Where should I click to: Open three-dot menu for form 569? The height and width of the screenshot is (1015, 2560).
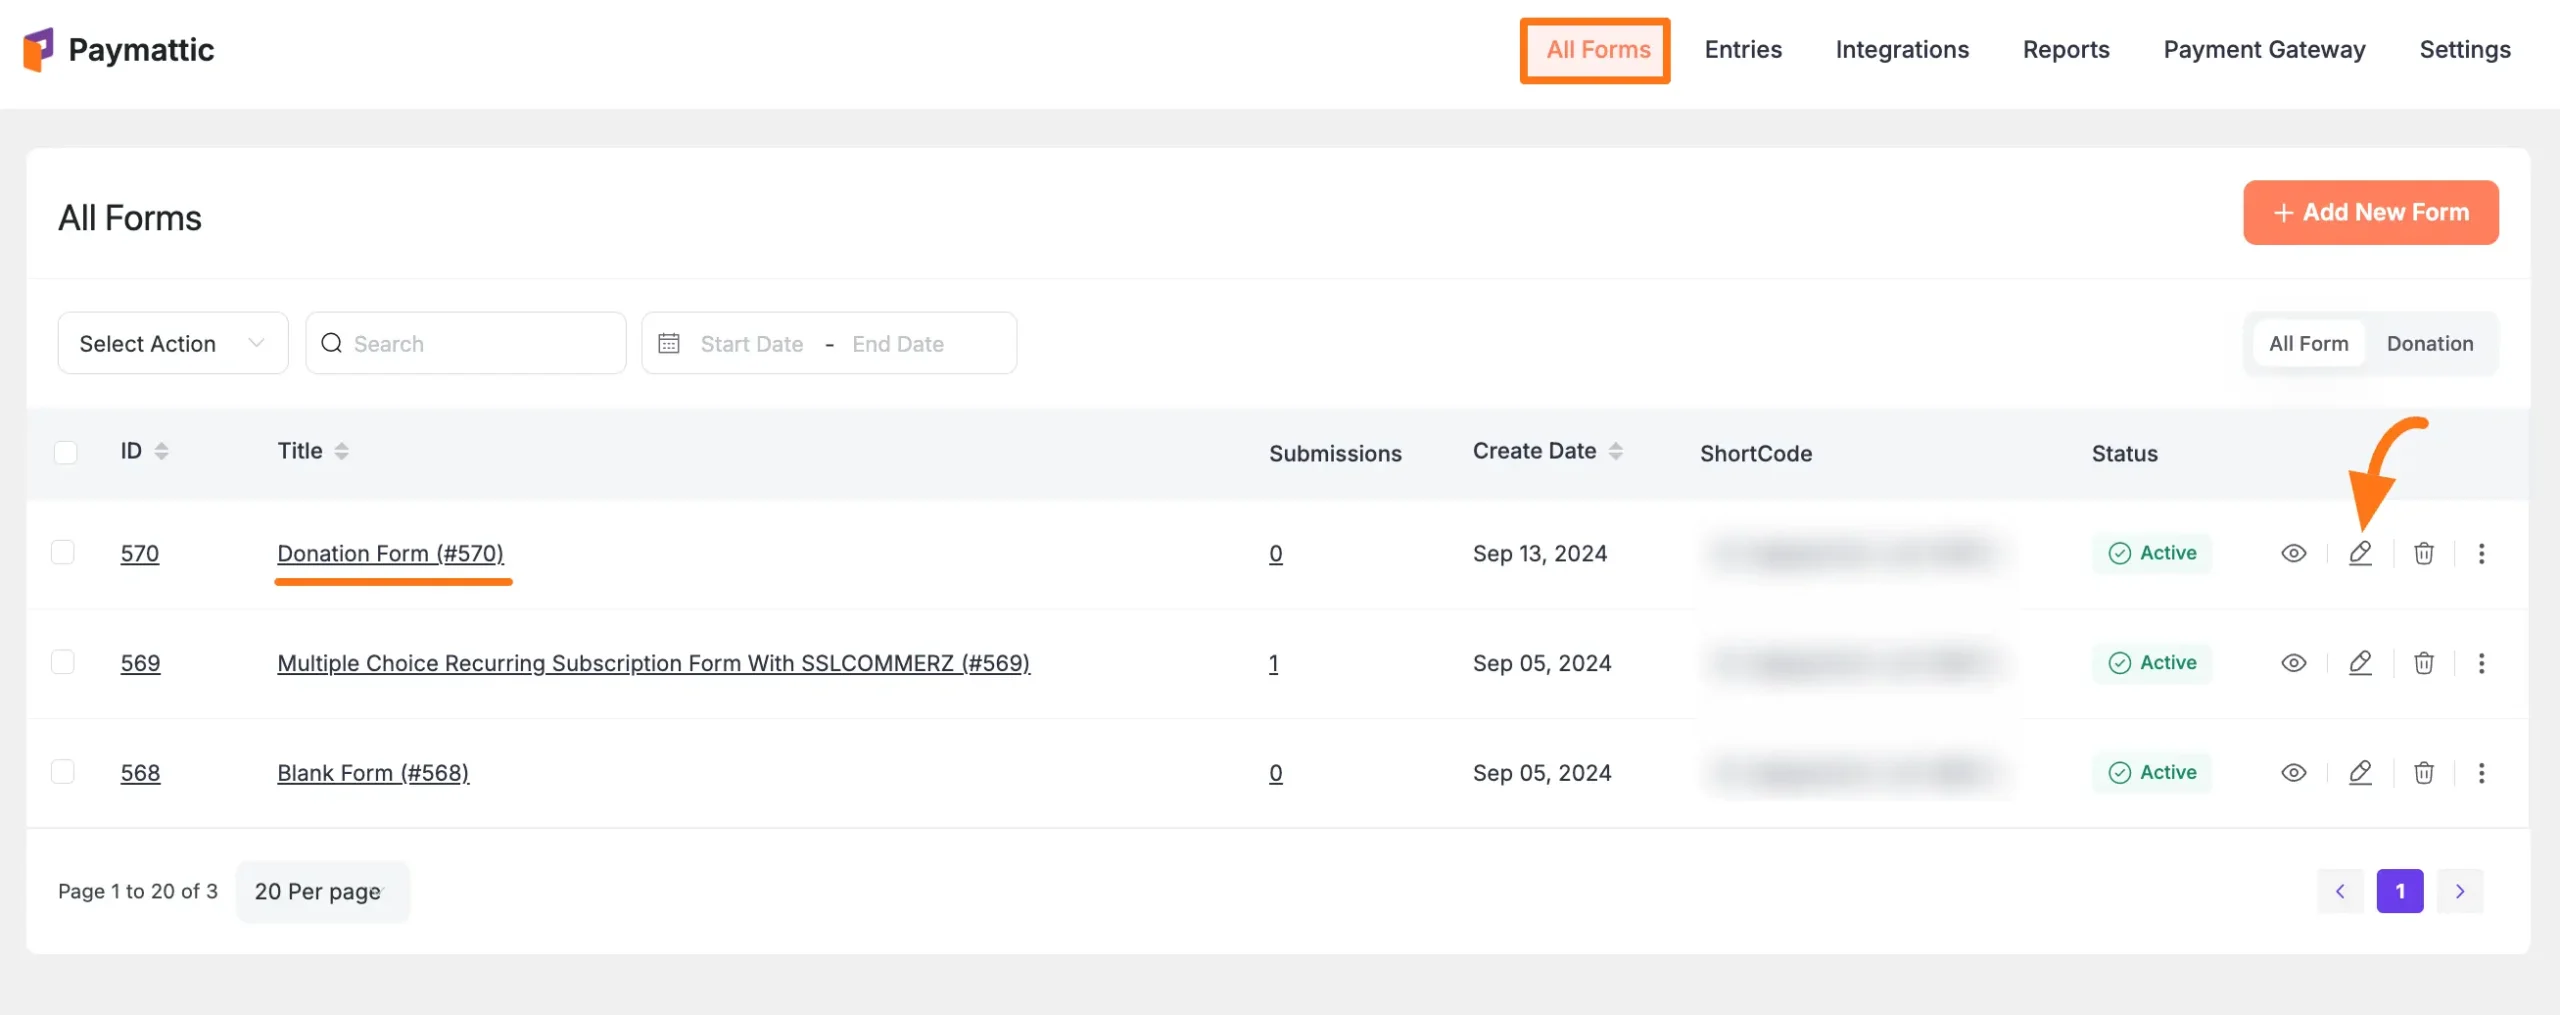2481,663
